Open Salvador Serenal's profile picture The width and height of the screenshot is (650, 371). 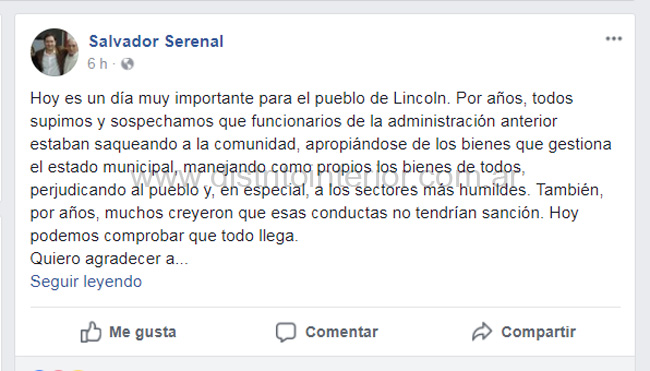pyautogui.click(x=54, y=52)
